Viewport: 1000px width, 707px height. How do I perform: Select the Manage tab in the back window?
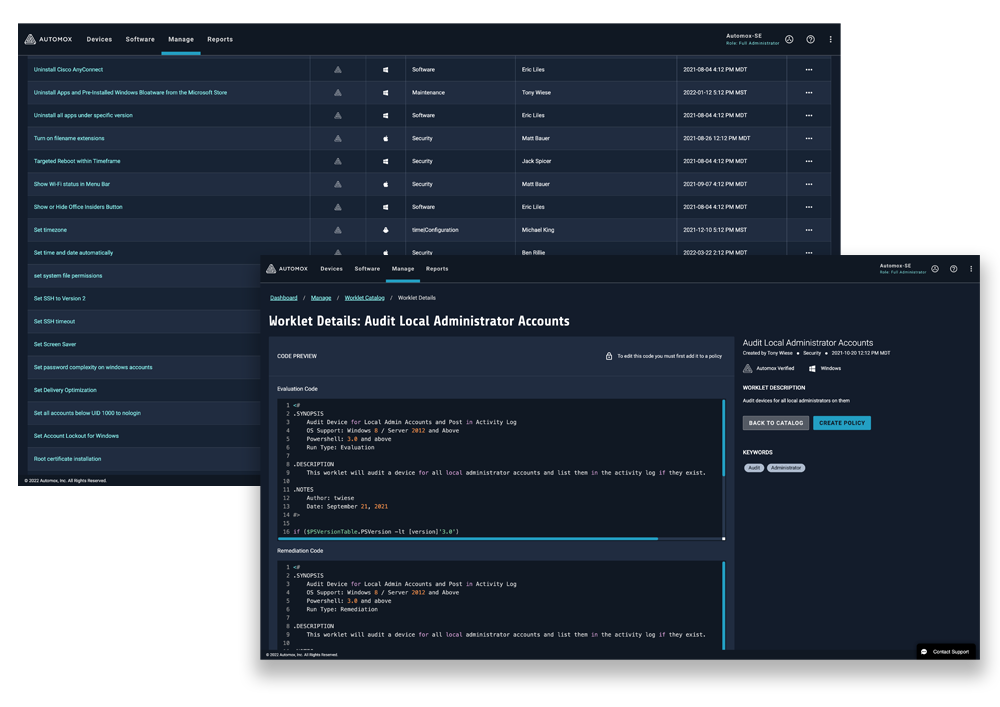click(x=181, y=40)
